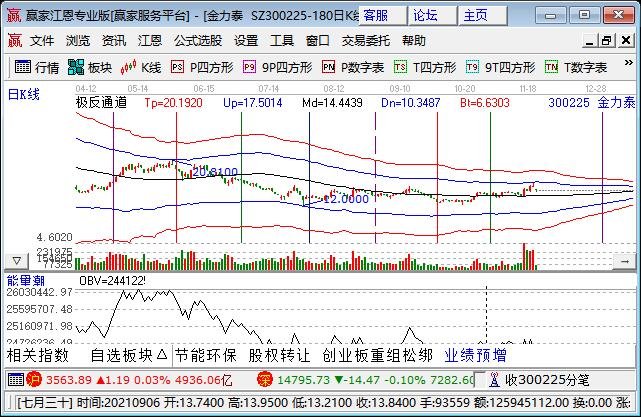Click the OBV=244122 readout

pyautogui.click(x=112, y=280)
